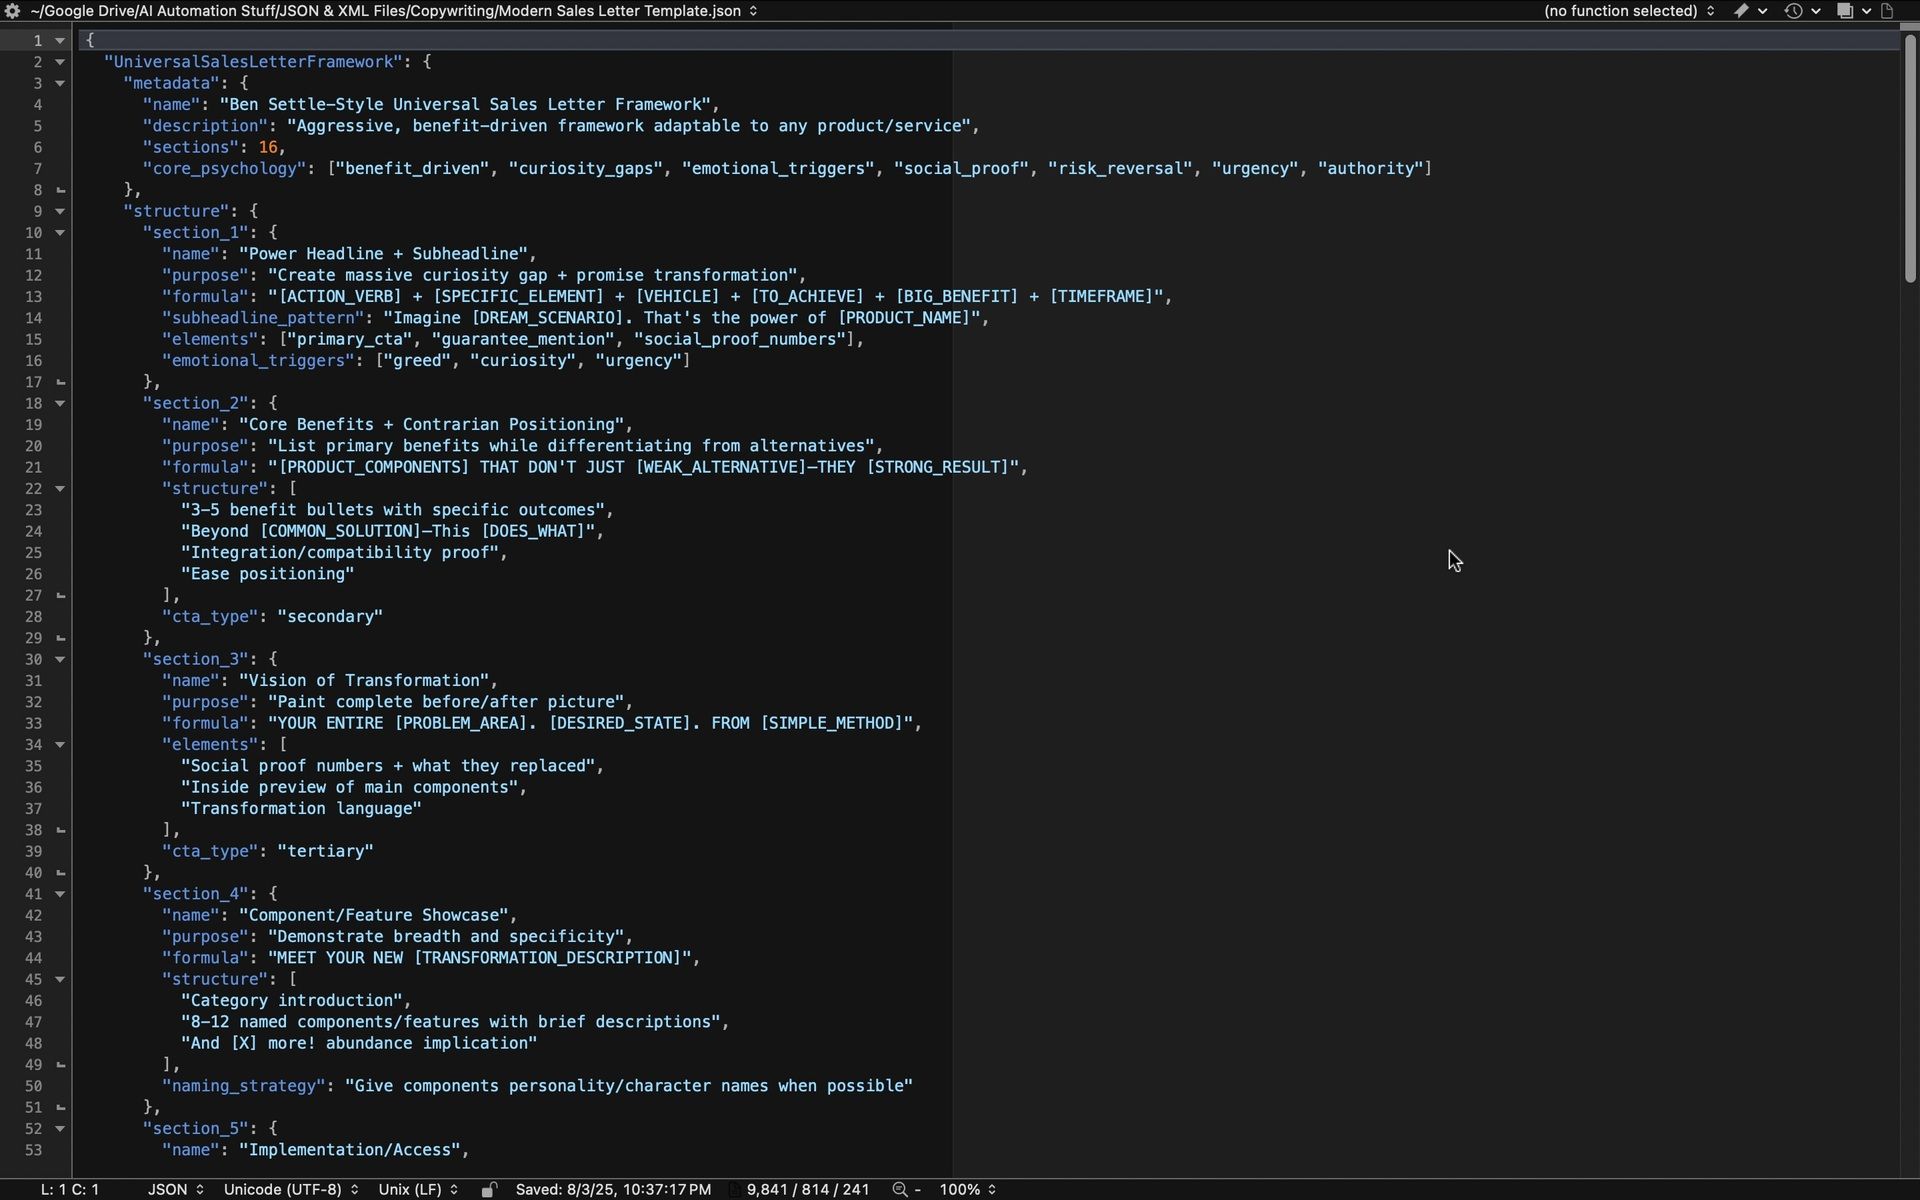Click "Core Benefits + Contrarian Positioning" text
Screen dimensions: 1920x1200
pyautogui.click(x=431, y=425)
